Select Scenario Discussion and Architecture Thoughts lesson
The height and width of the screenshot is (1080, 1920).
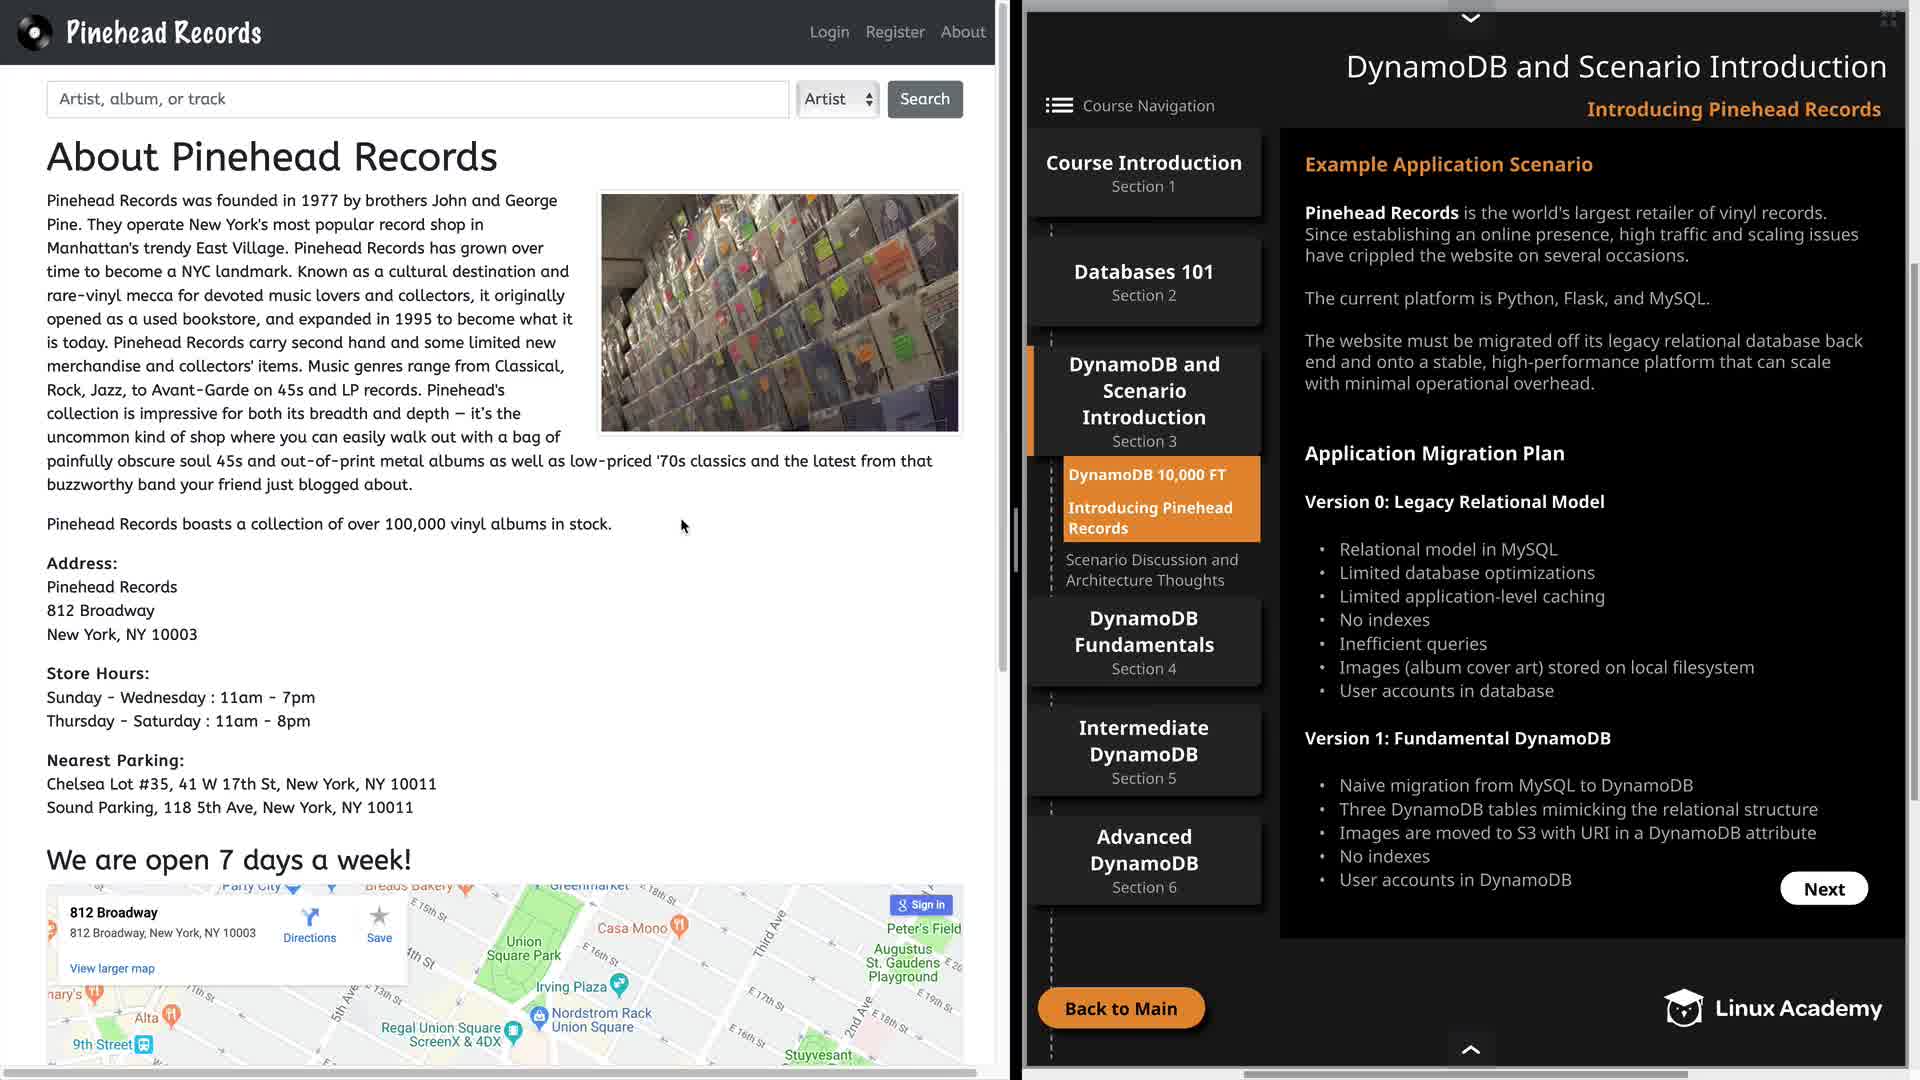(1151, 570)
